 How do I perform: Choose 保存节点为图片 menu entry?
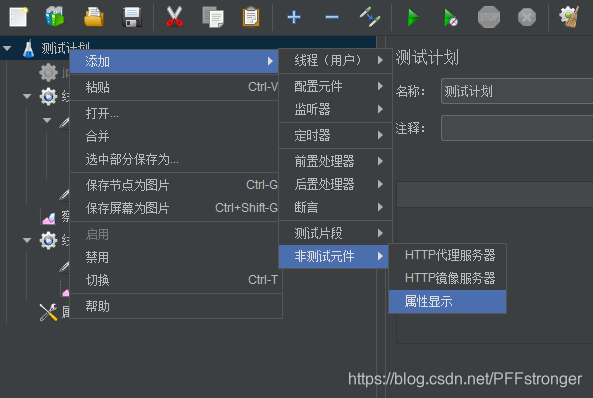174,185
